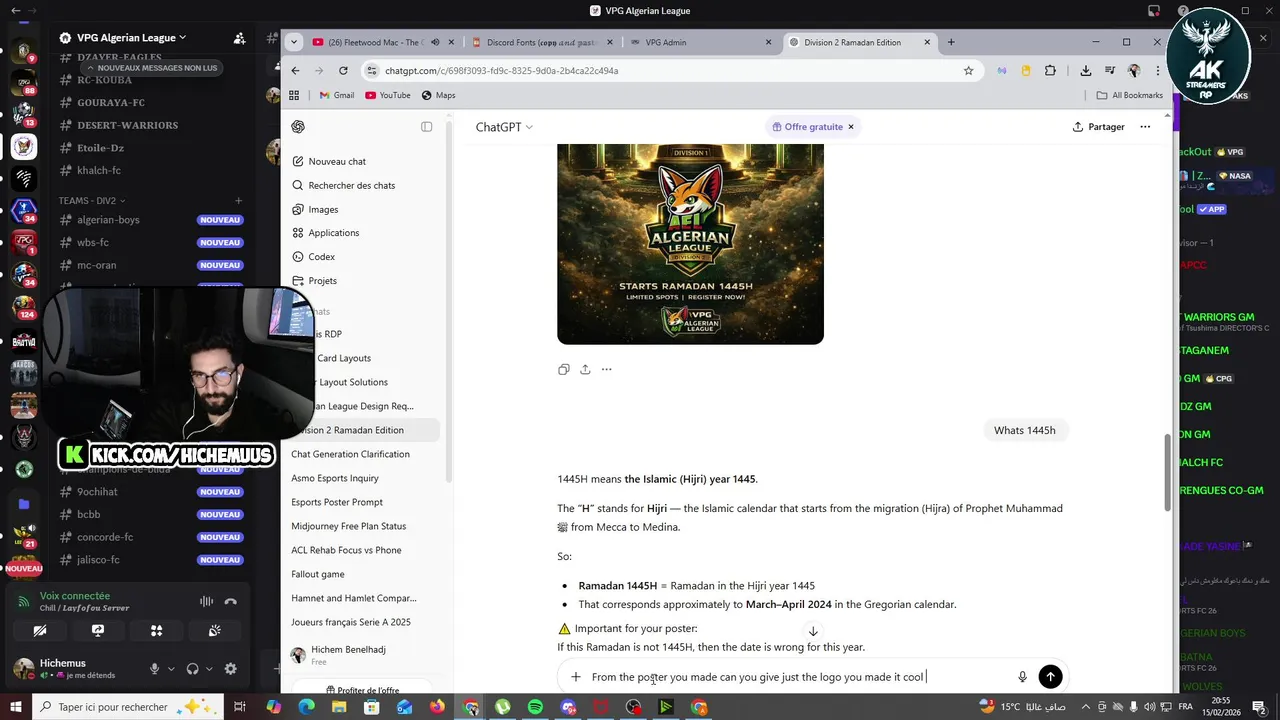Open the generated Algerian League poster
The height and width of the screenshot is (720, 1280).
point(690,244)
